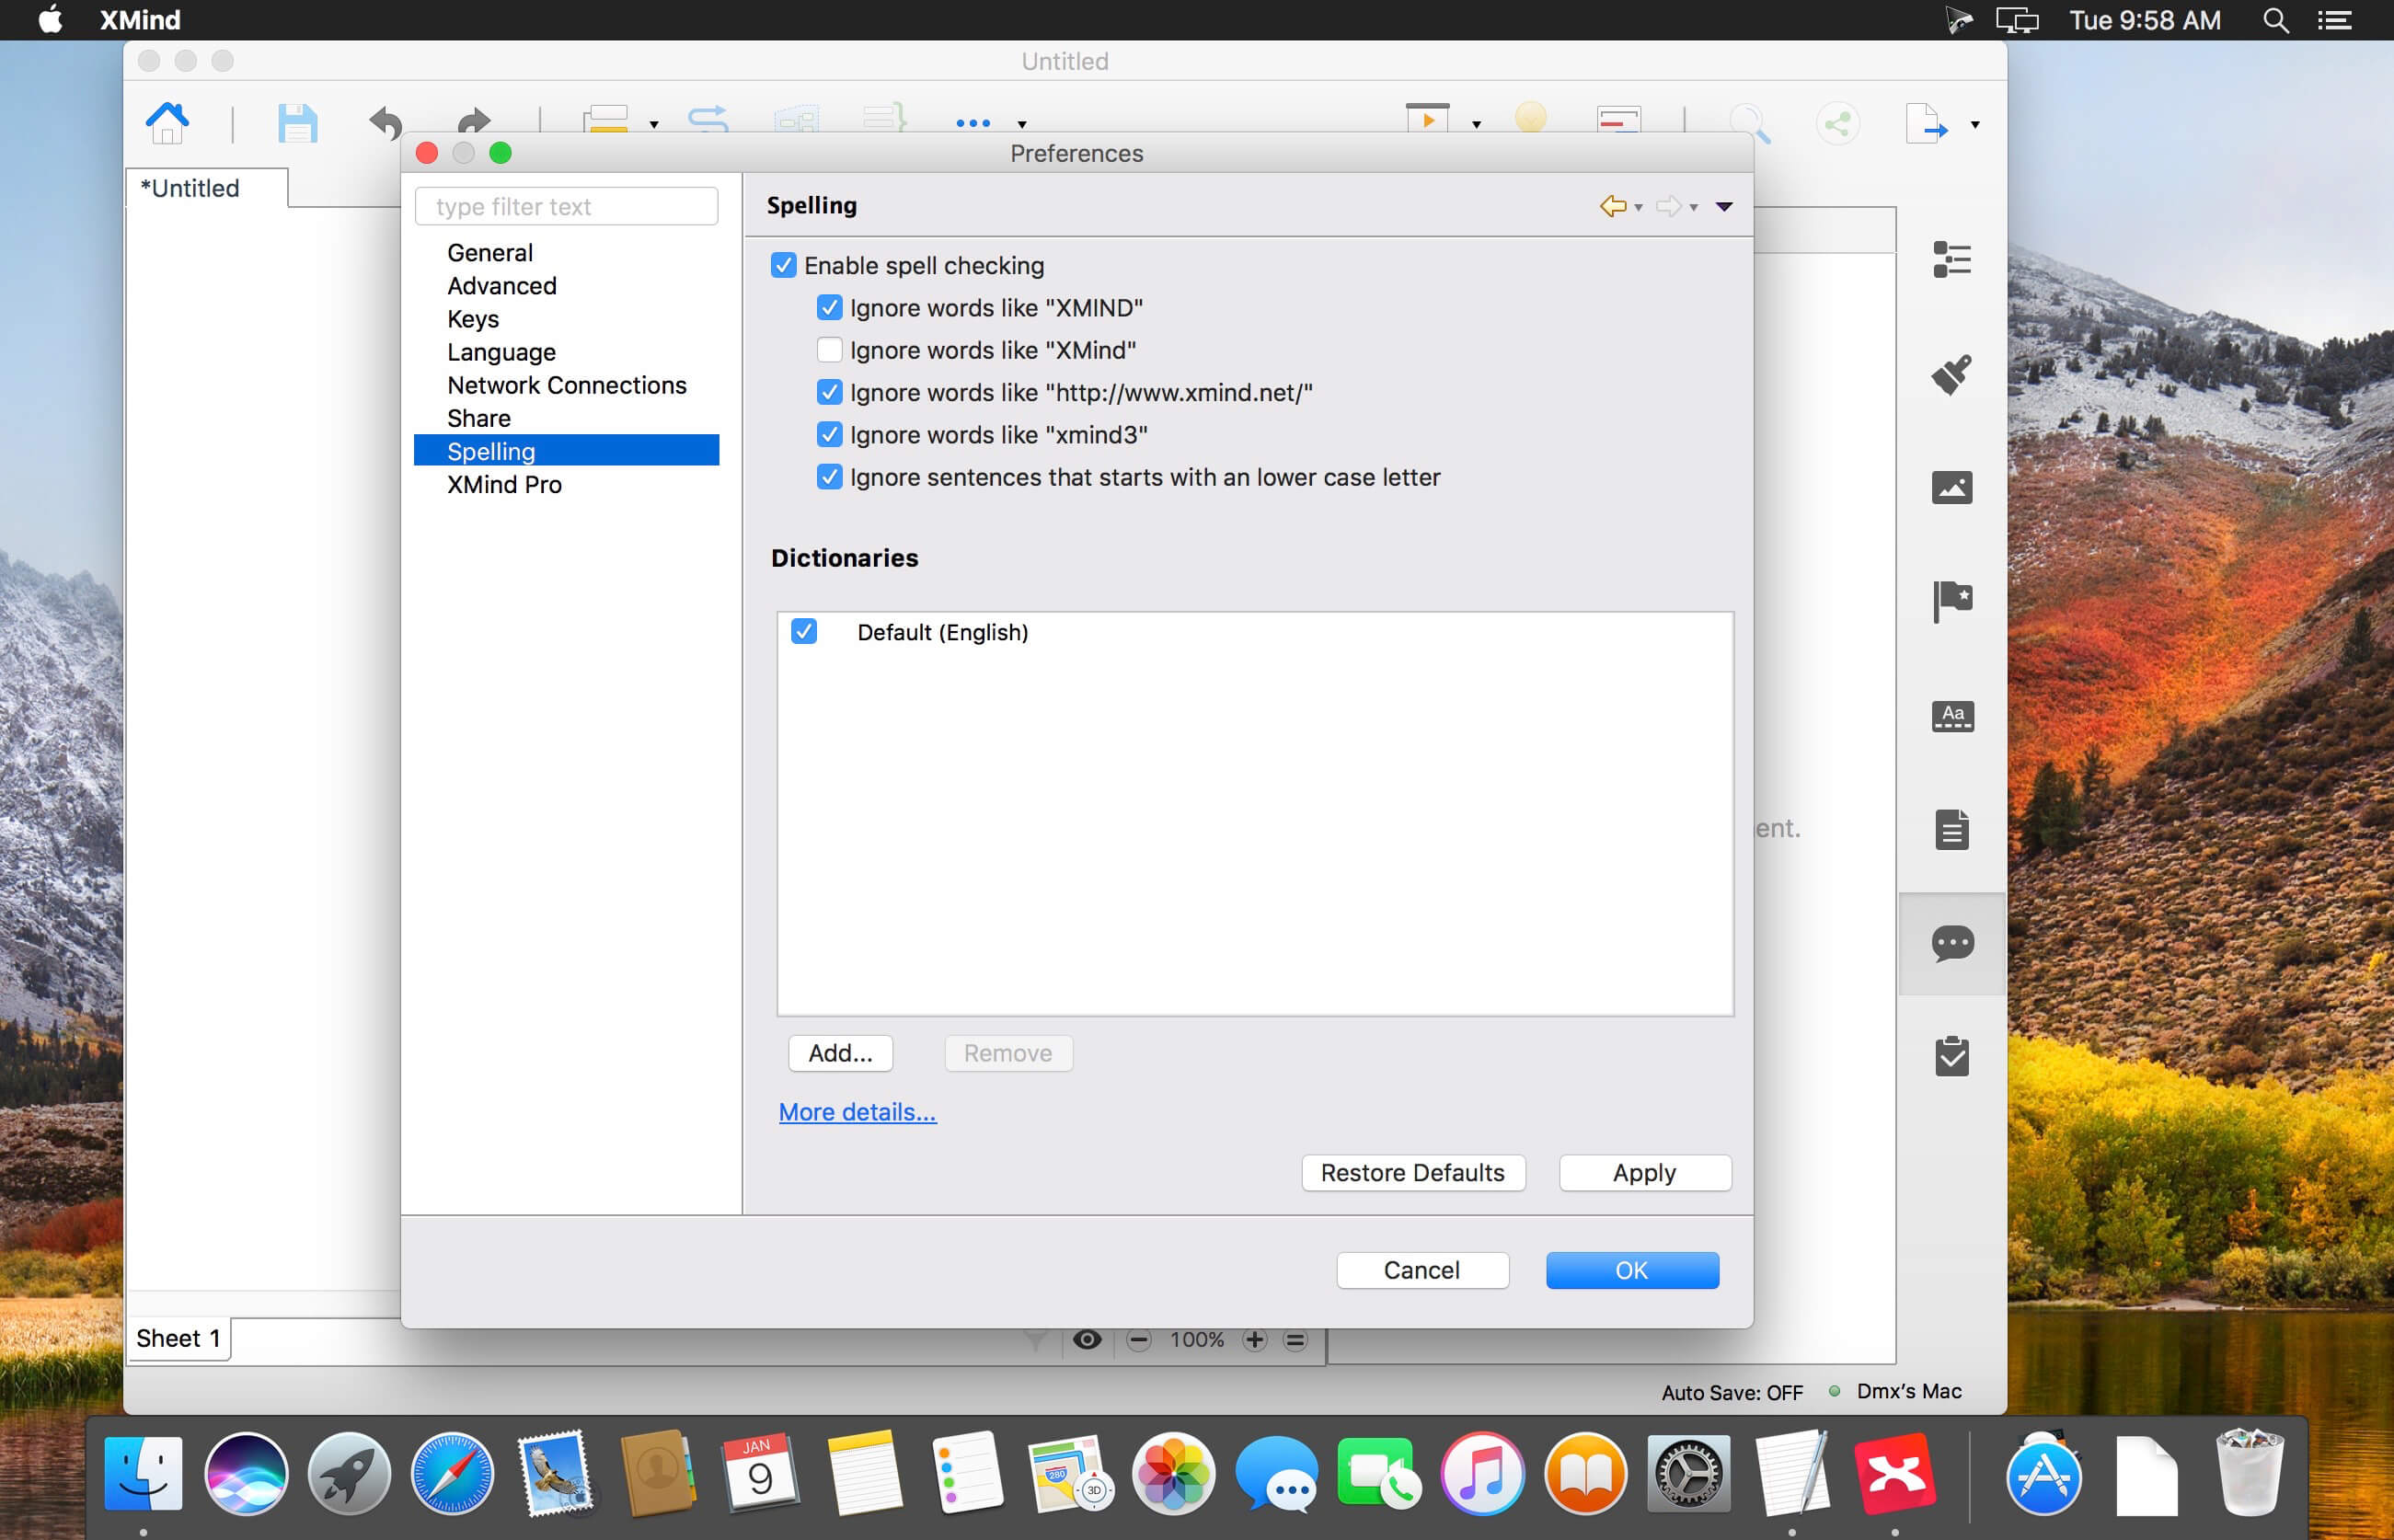Click the Export icon in the toolbar
Screen dimensions: 2394x1540
pos(1926,124)
